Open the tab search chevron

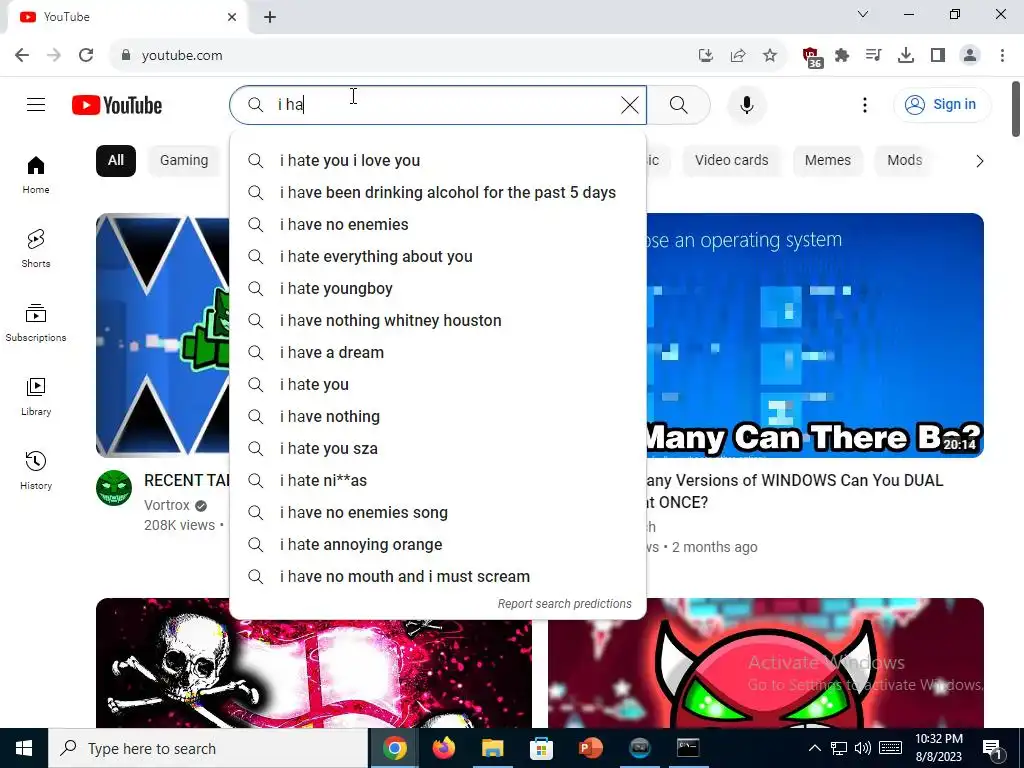(863, 14)
